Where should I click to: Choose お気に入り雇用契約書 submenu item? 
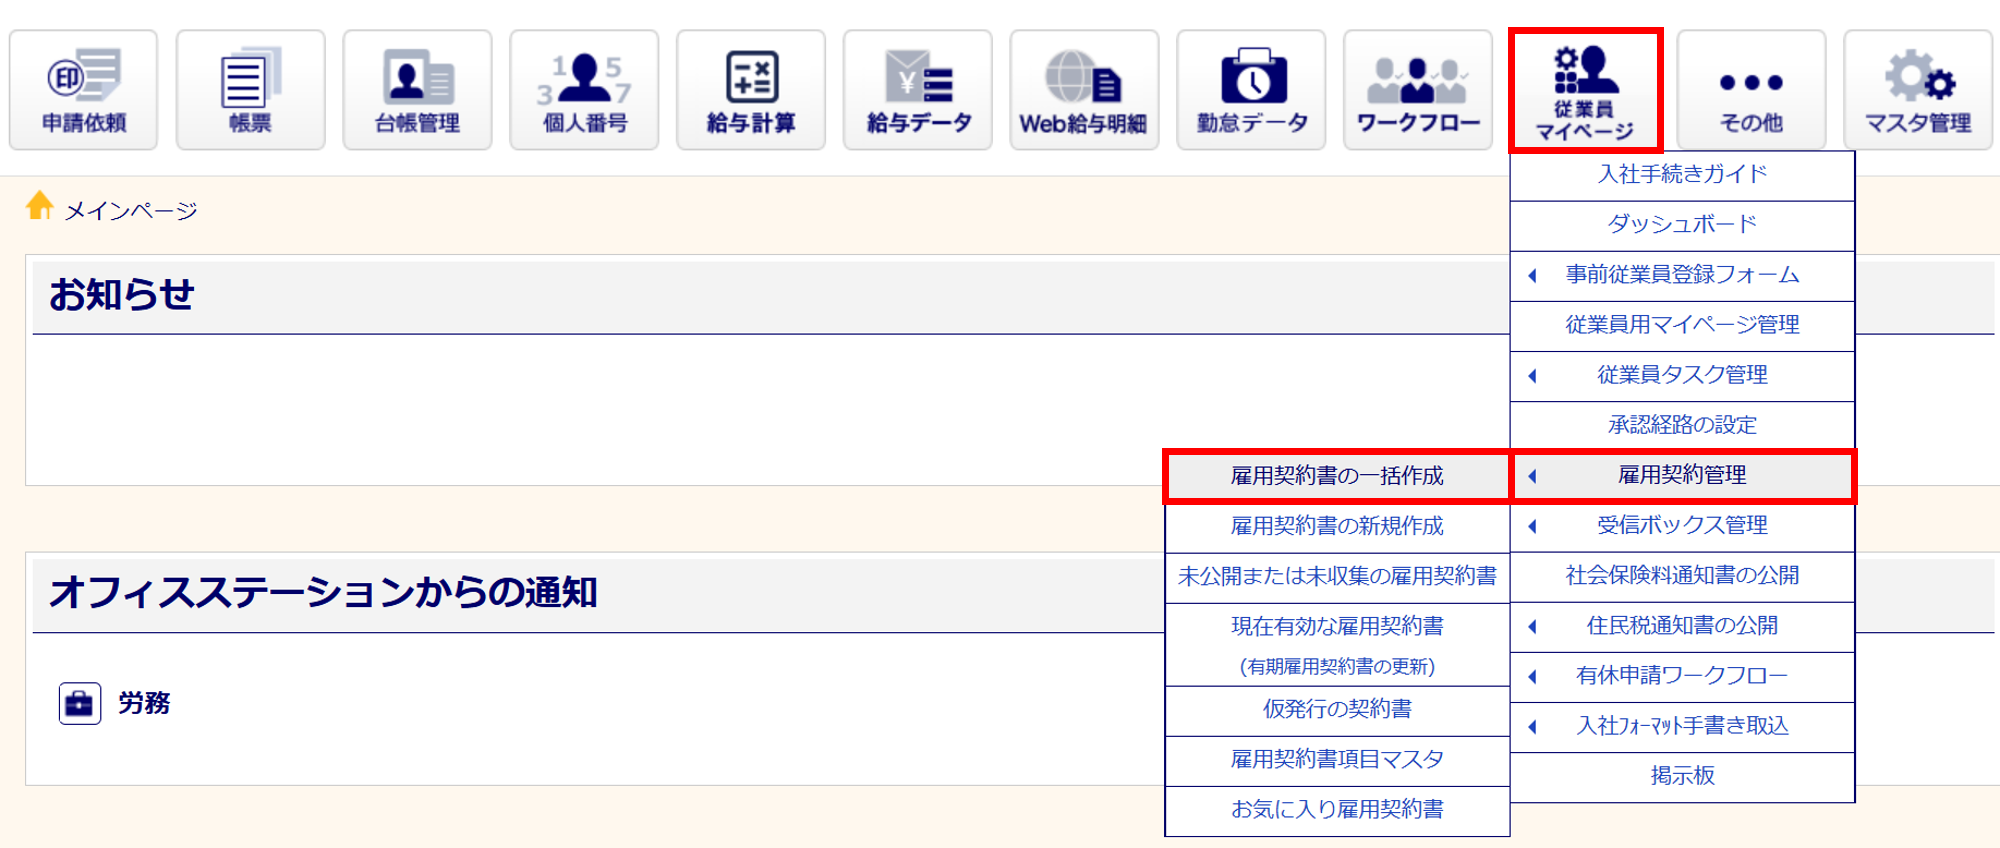point(1337,810)
